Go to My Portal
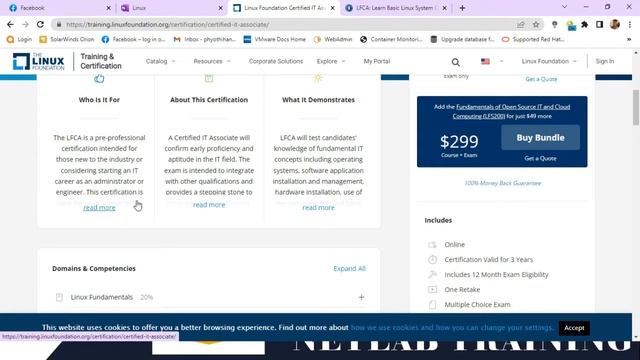 coord(377,61)
